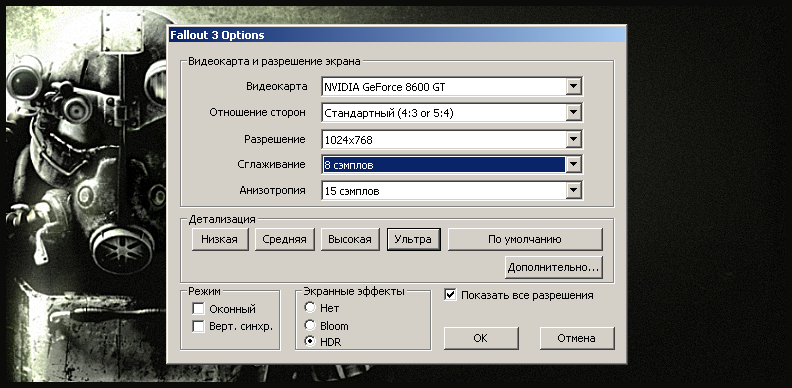The image size is (792, 388).
Task: Uncheck Показать все разрешения
Action: point(450,295)
